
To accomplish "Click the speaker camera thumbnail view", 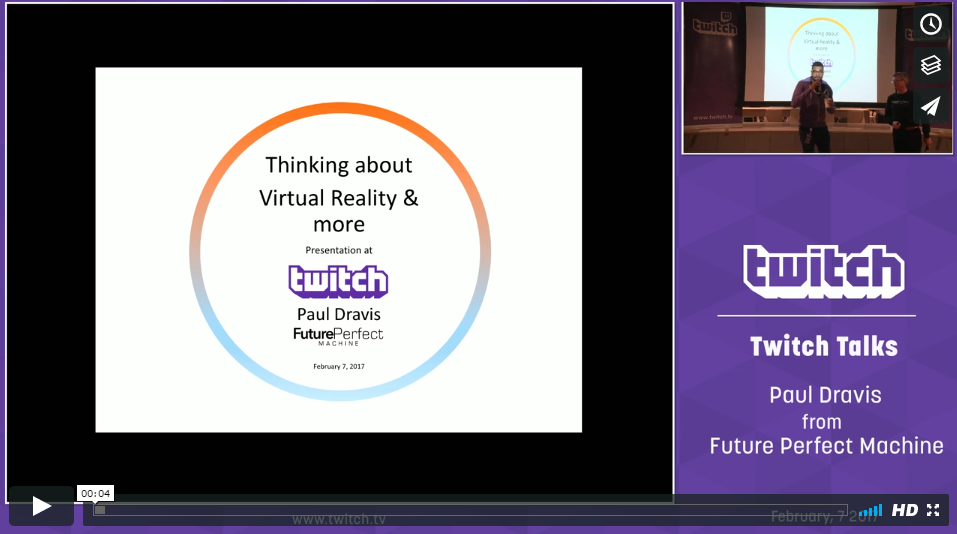I will [817, 78].
